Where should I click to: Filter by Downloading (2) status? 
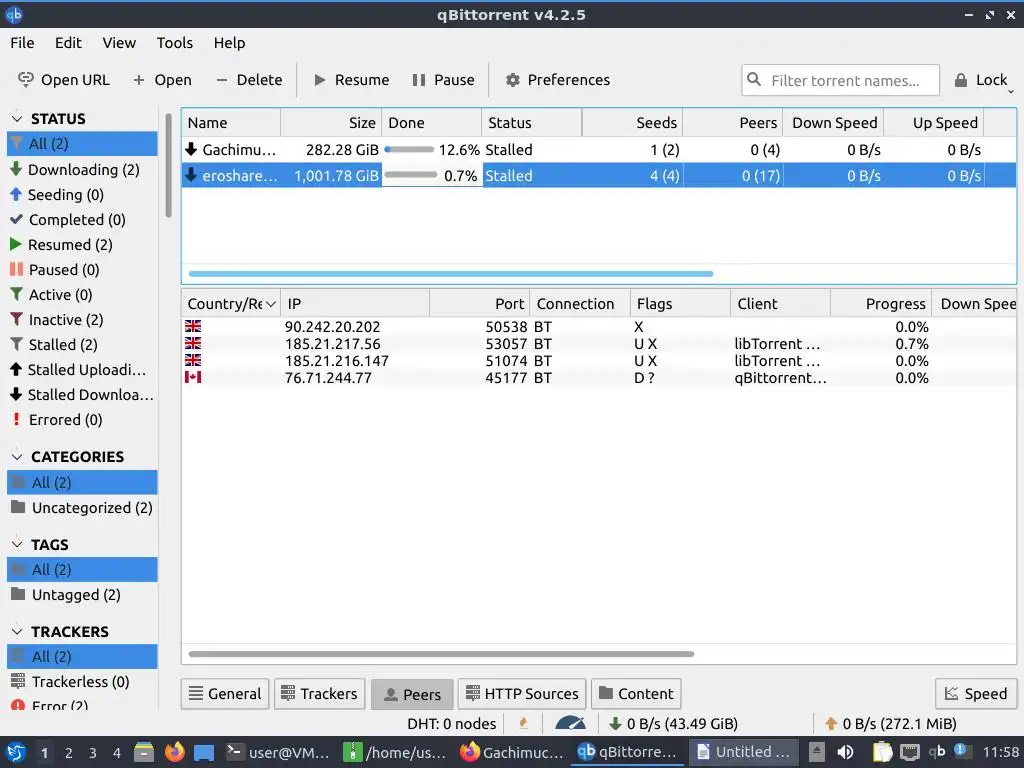pos(82,170)
